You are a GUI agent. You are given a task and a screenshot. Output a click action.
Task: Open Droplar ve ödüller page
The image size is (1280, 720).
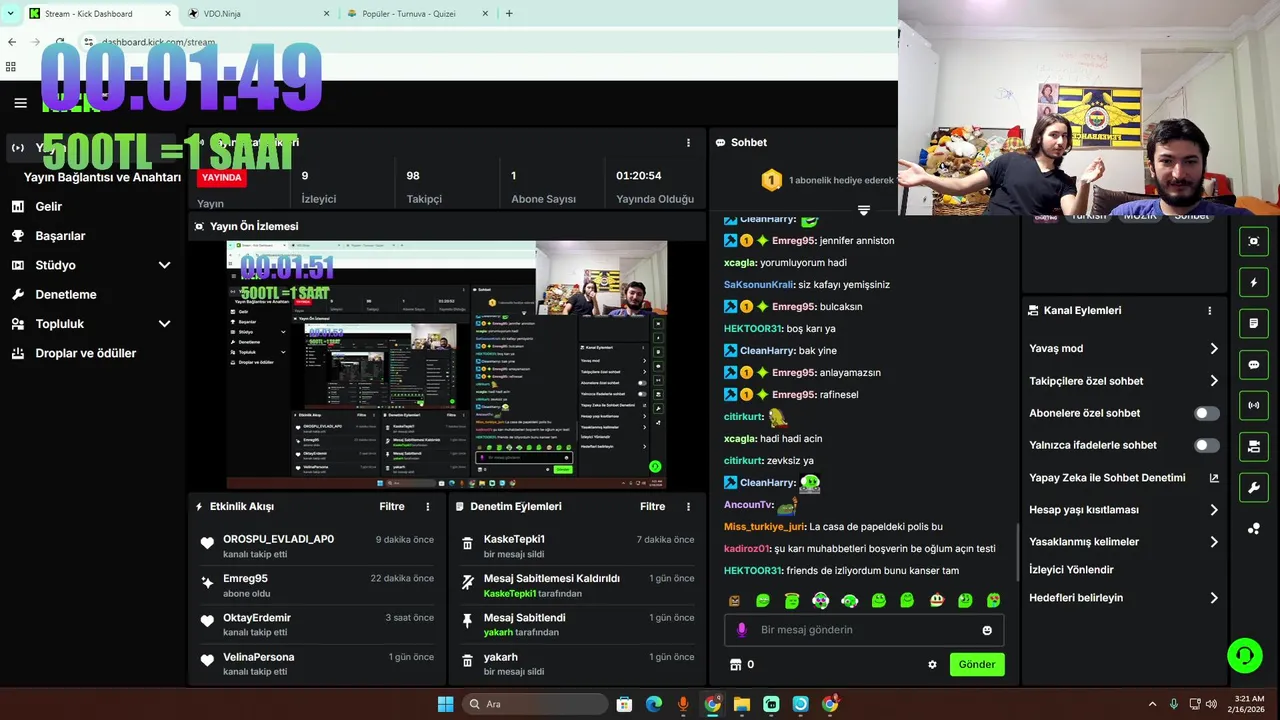[85, 353]
